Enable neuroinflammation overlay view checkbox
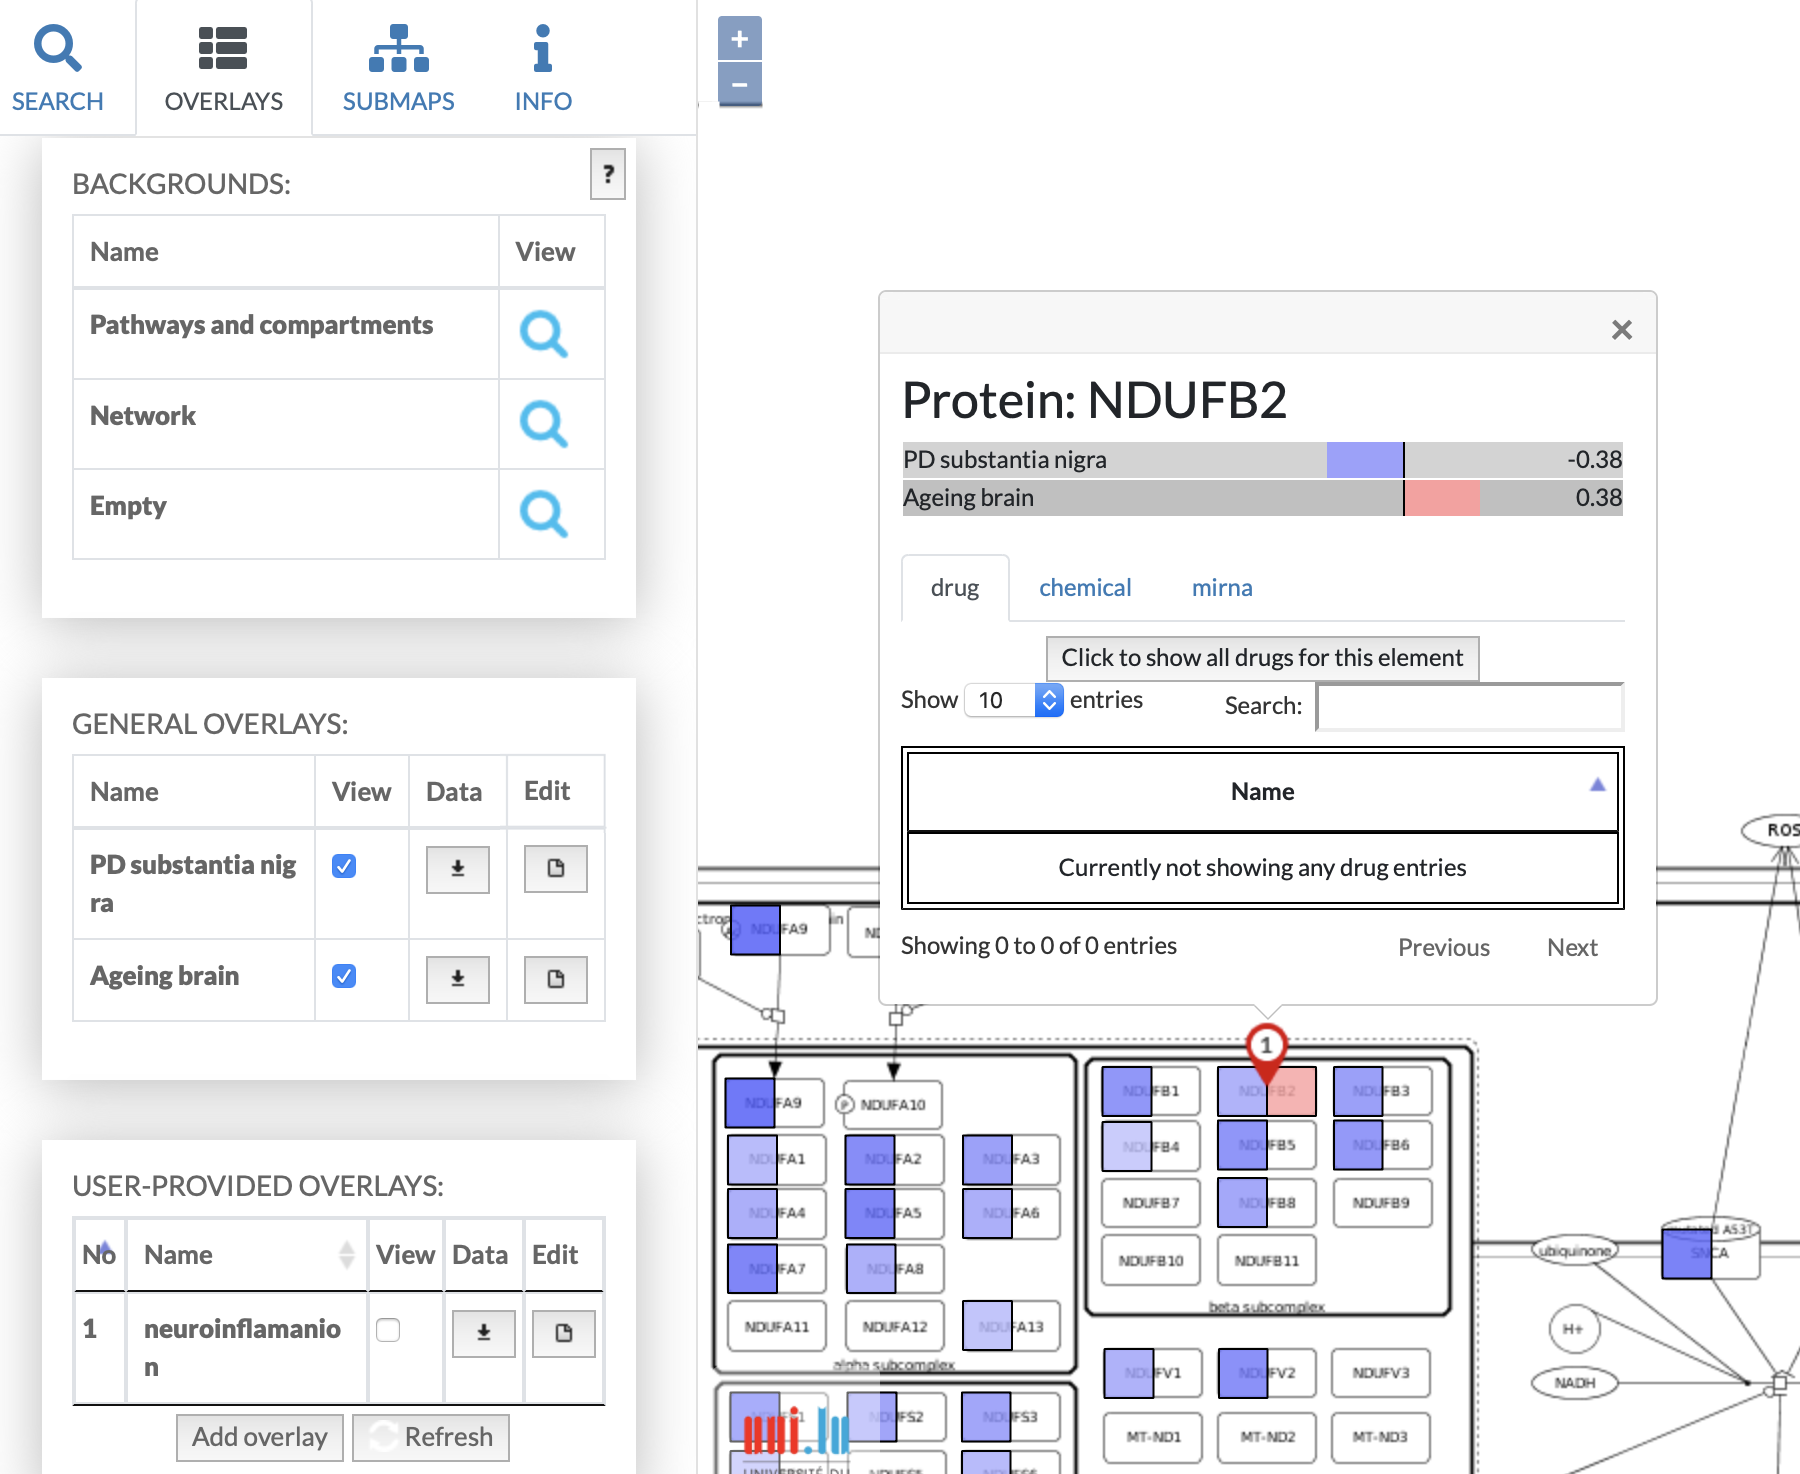The height and width of the screenshot is (1474, 1800). 388,1329
